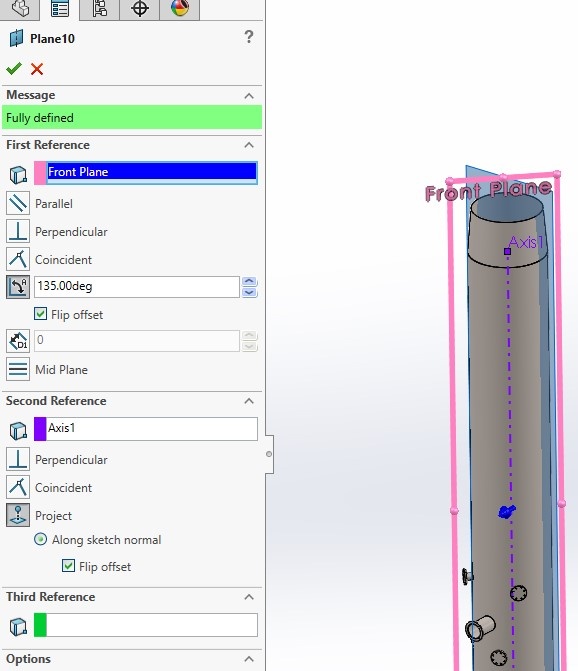Select Along sketch normal radio button
Viewport: 578px width, 671px height.
point(41,539)
